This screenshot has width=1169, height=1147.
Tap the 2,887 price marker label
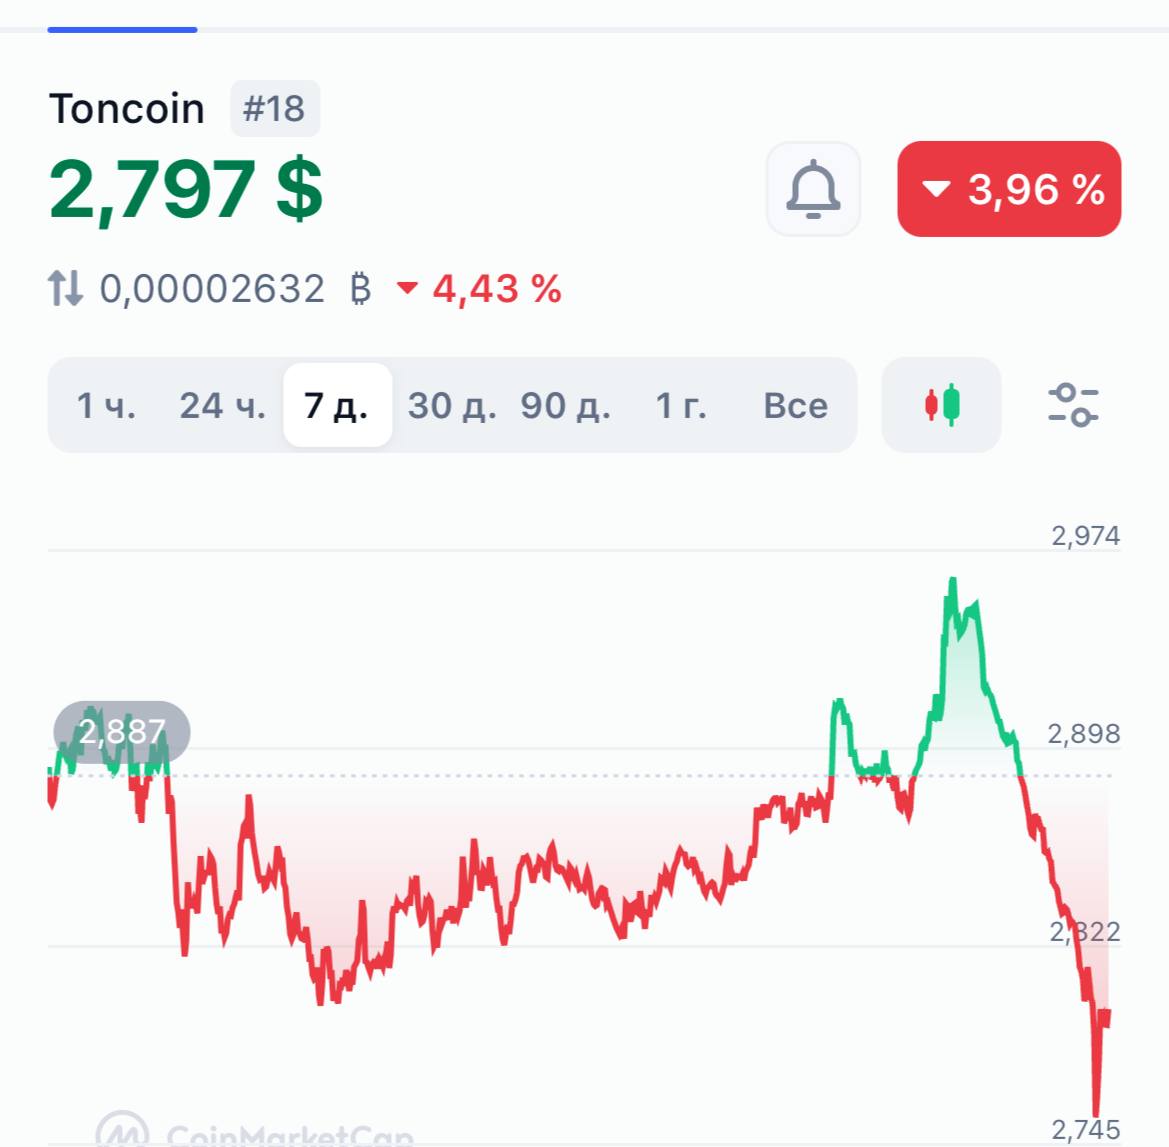(122, 732)
